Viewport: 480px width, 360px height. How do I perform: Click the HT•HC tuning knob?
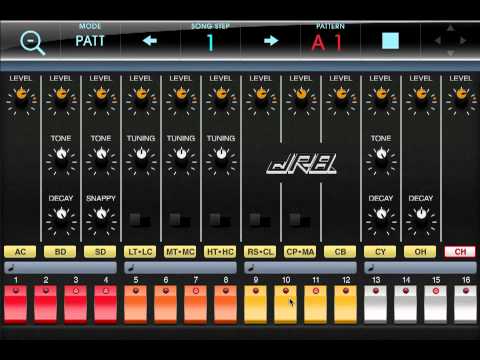221,160
